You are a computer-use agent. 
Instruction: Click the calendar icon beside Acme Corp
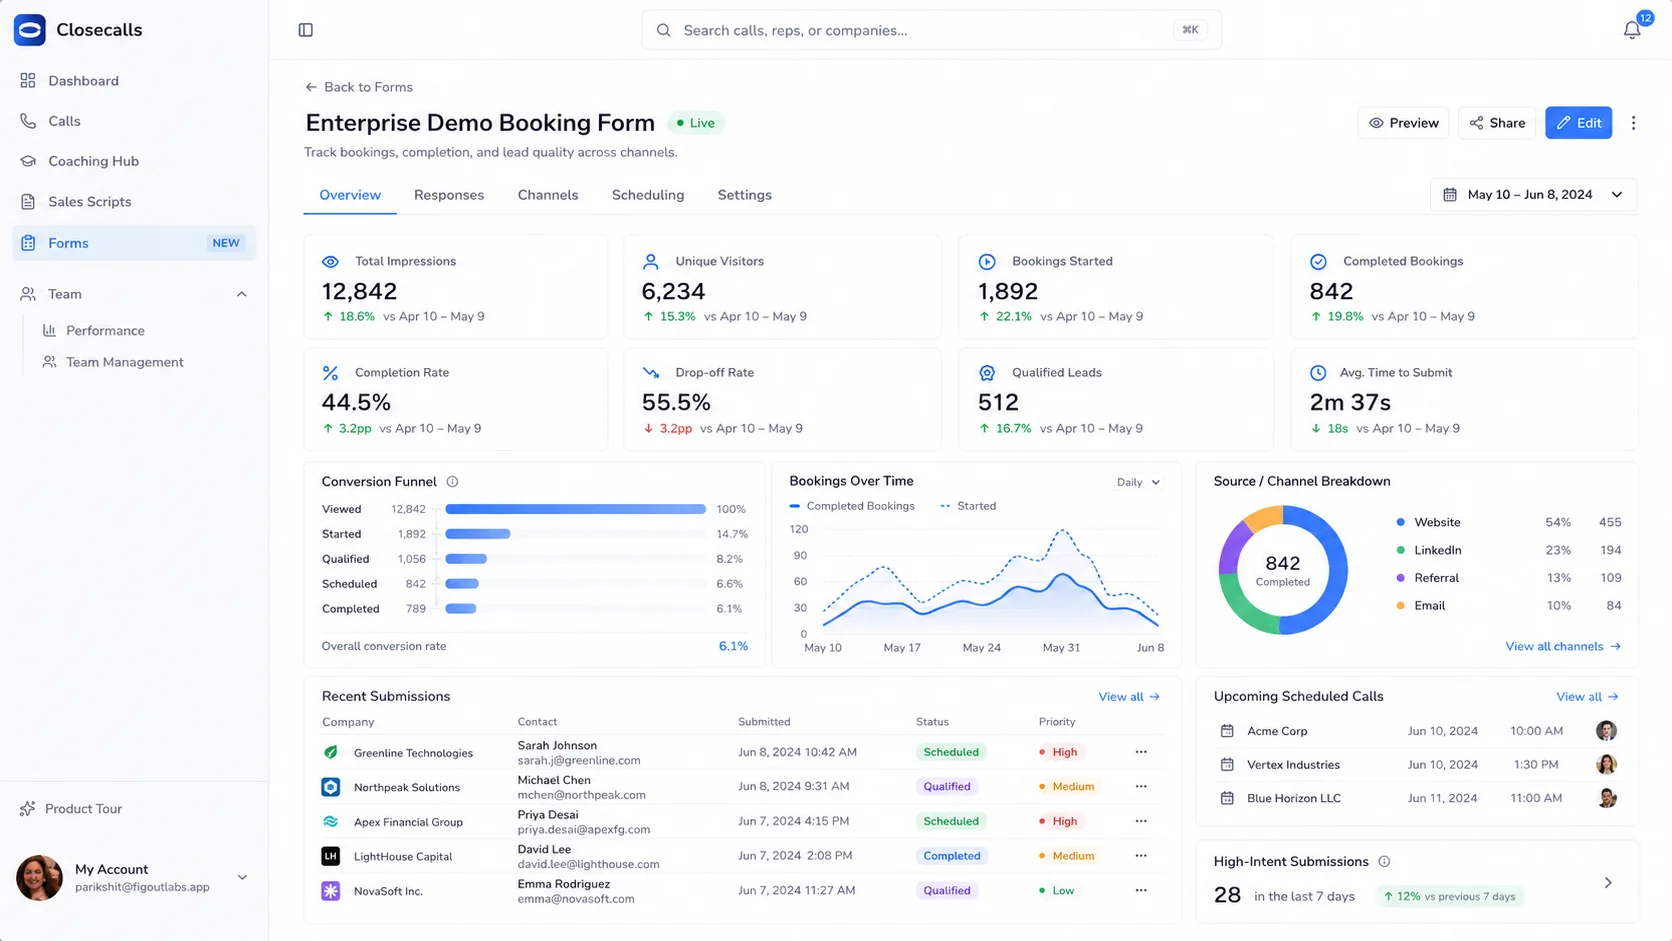pos(1227,731)
